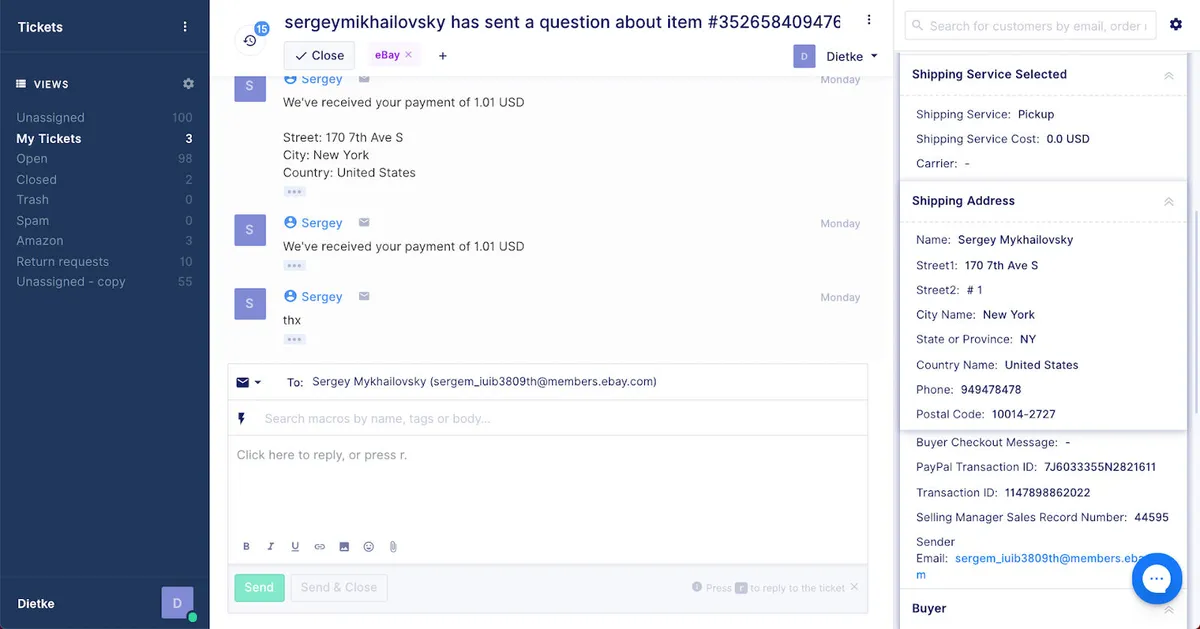The height and width of the screenshot is (629, 1200).
Task: Open the Dietke assignee dropdown
Action: 837,56
